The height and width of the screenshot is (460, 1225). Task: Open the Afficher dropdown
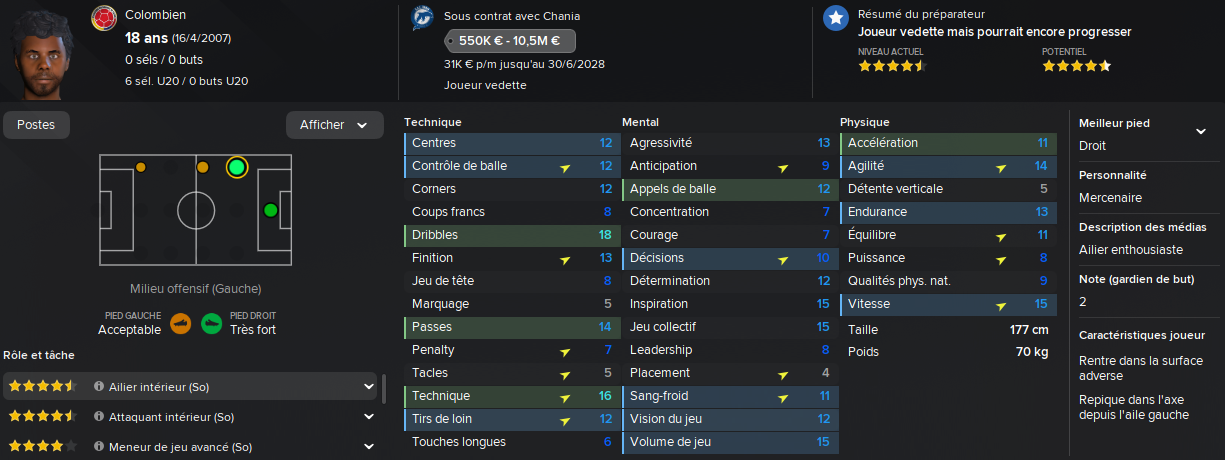[334, 125]
